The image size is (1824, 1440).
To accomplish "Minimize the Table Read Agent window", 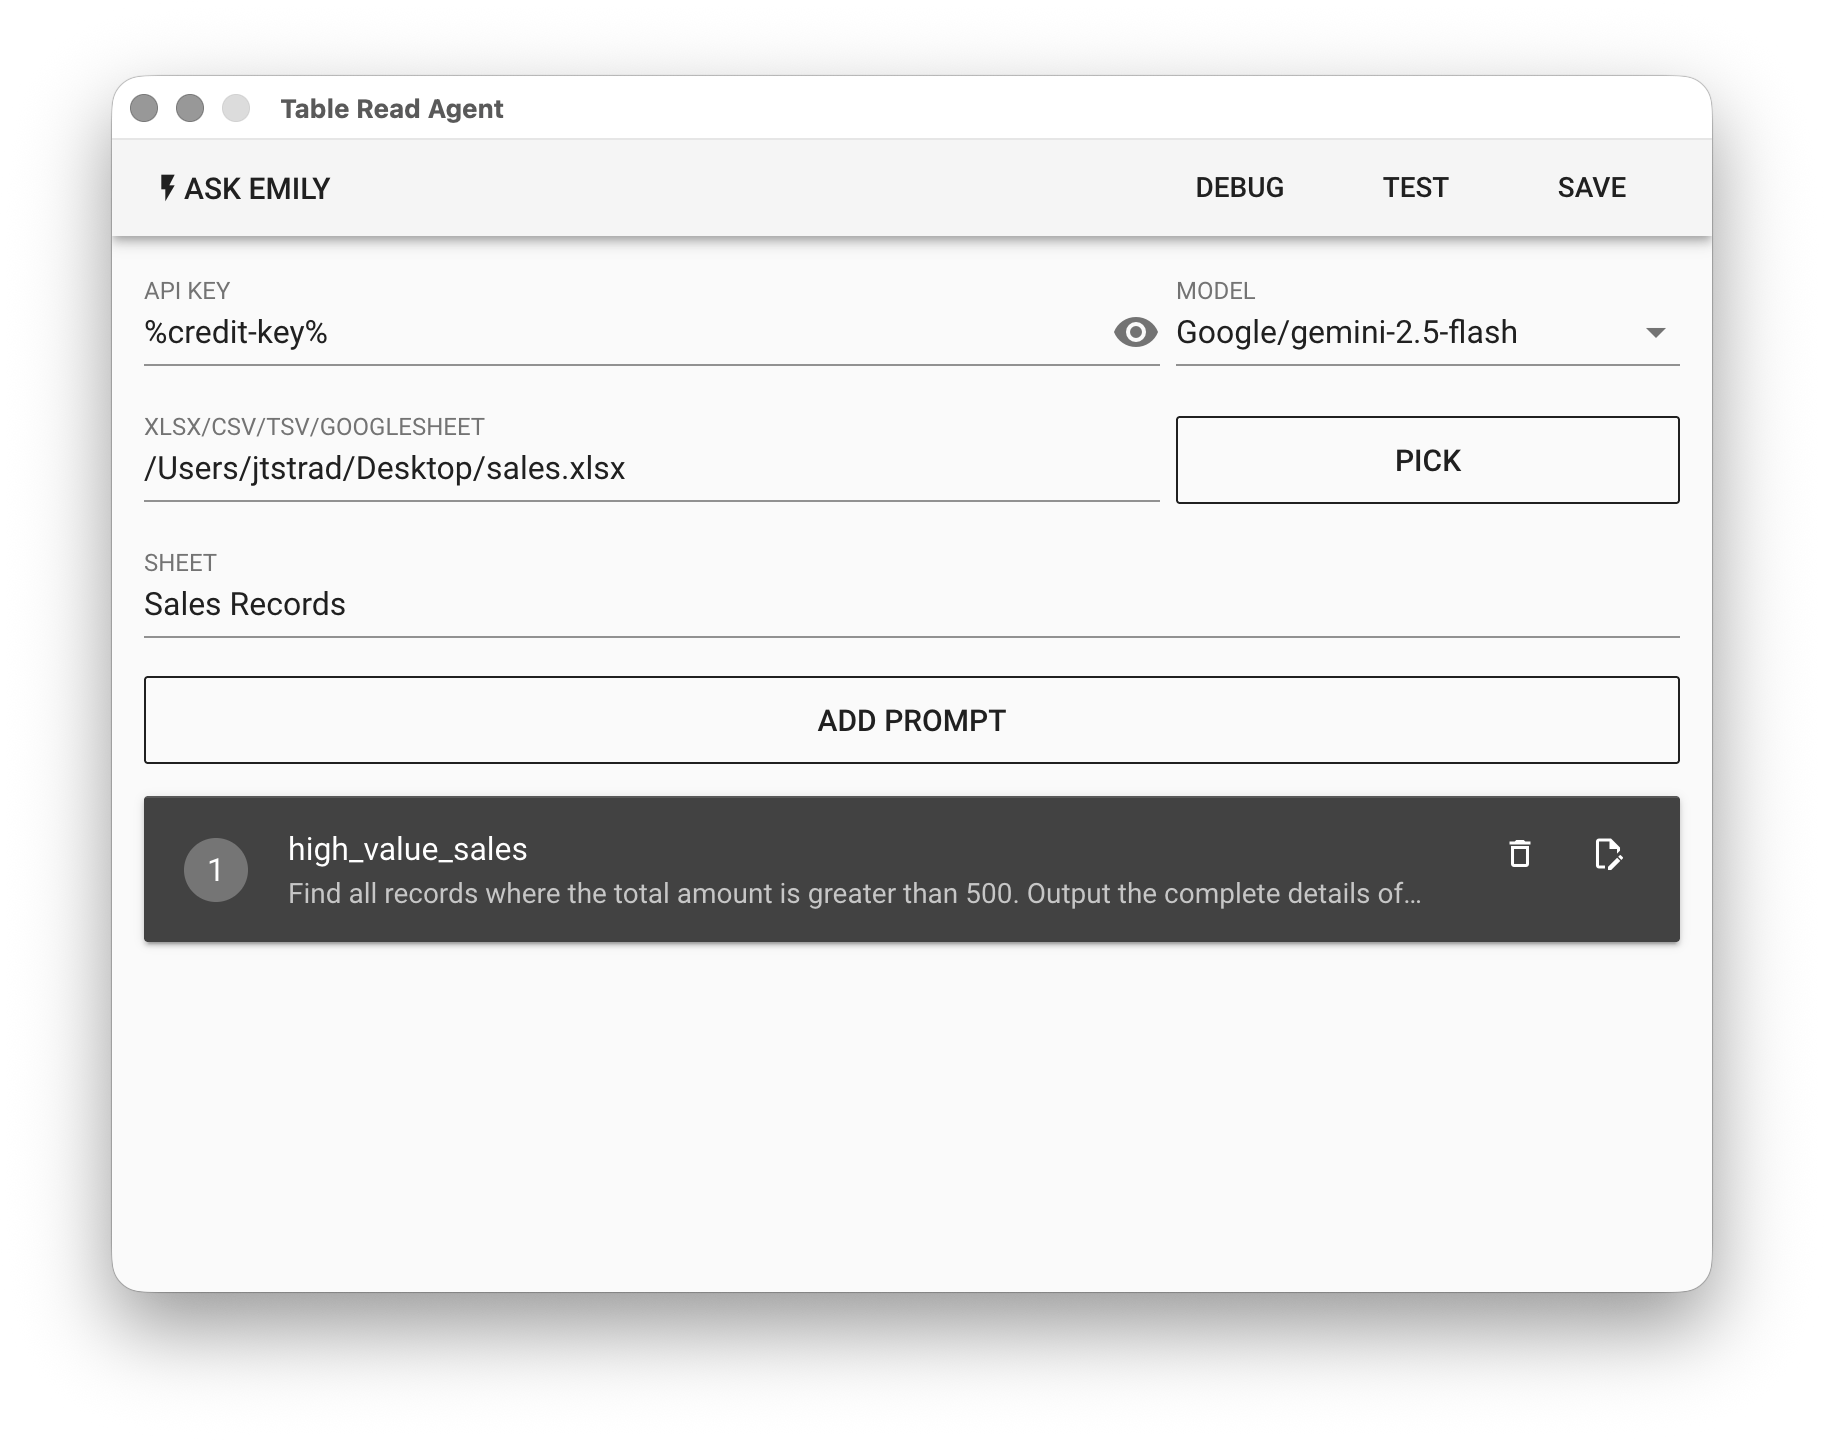I will click(x=190, y=108).
